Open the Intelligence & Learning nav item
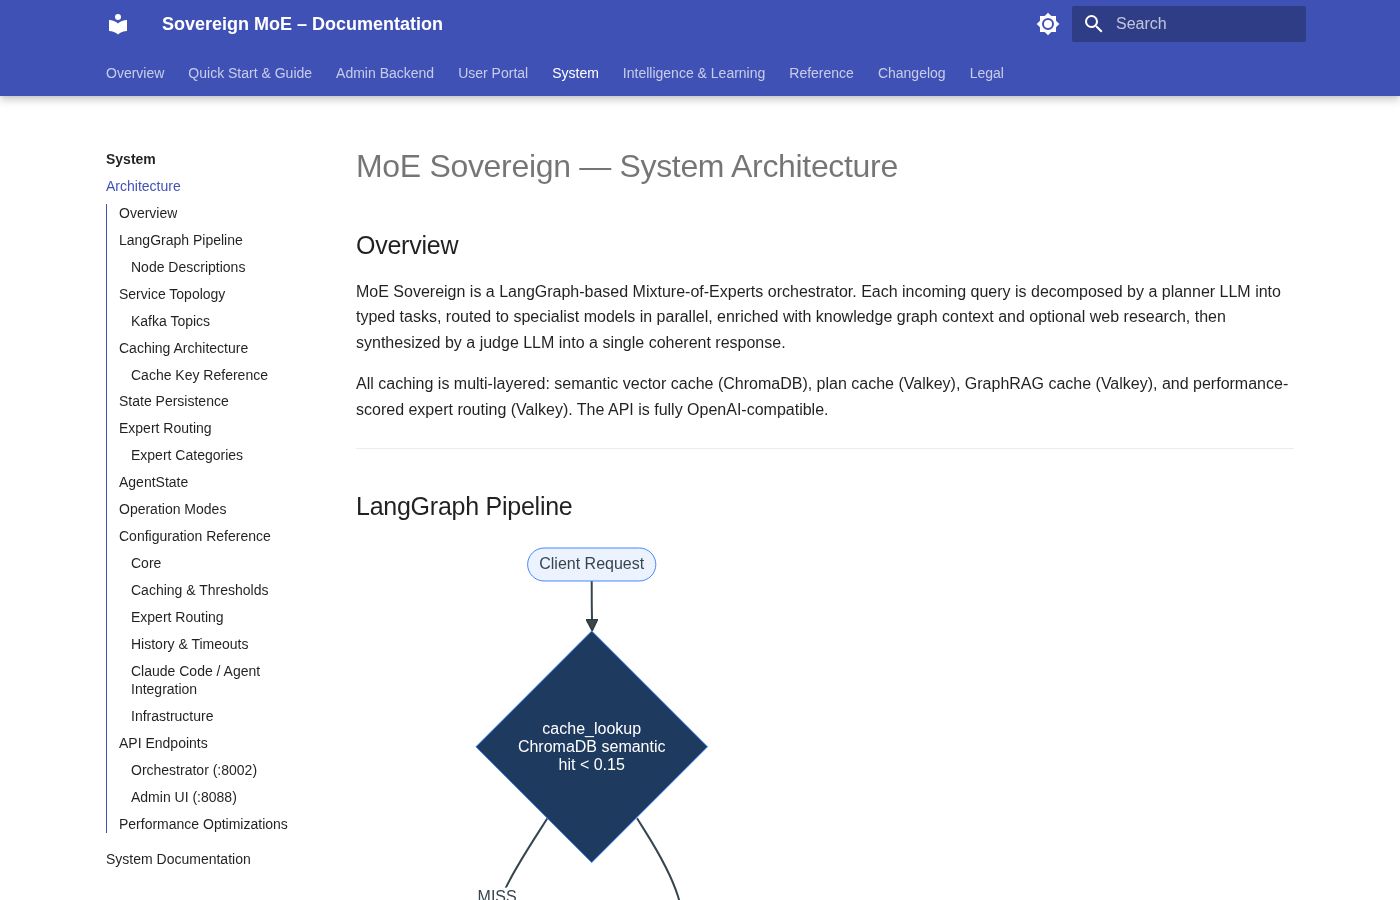The width and height of the screenshot is (1400, 900). pos(693,73)
